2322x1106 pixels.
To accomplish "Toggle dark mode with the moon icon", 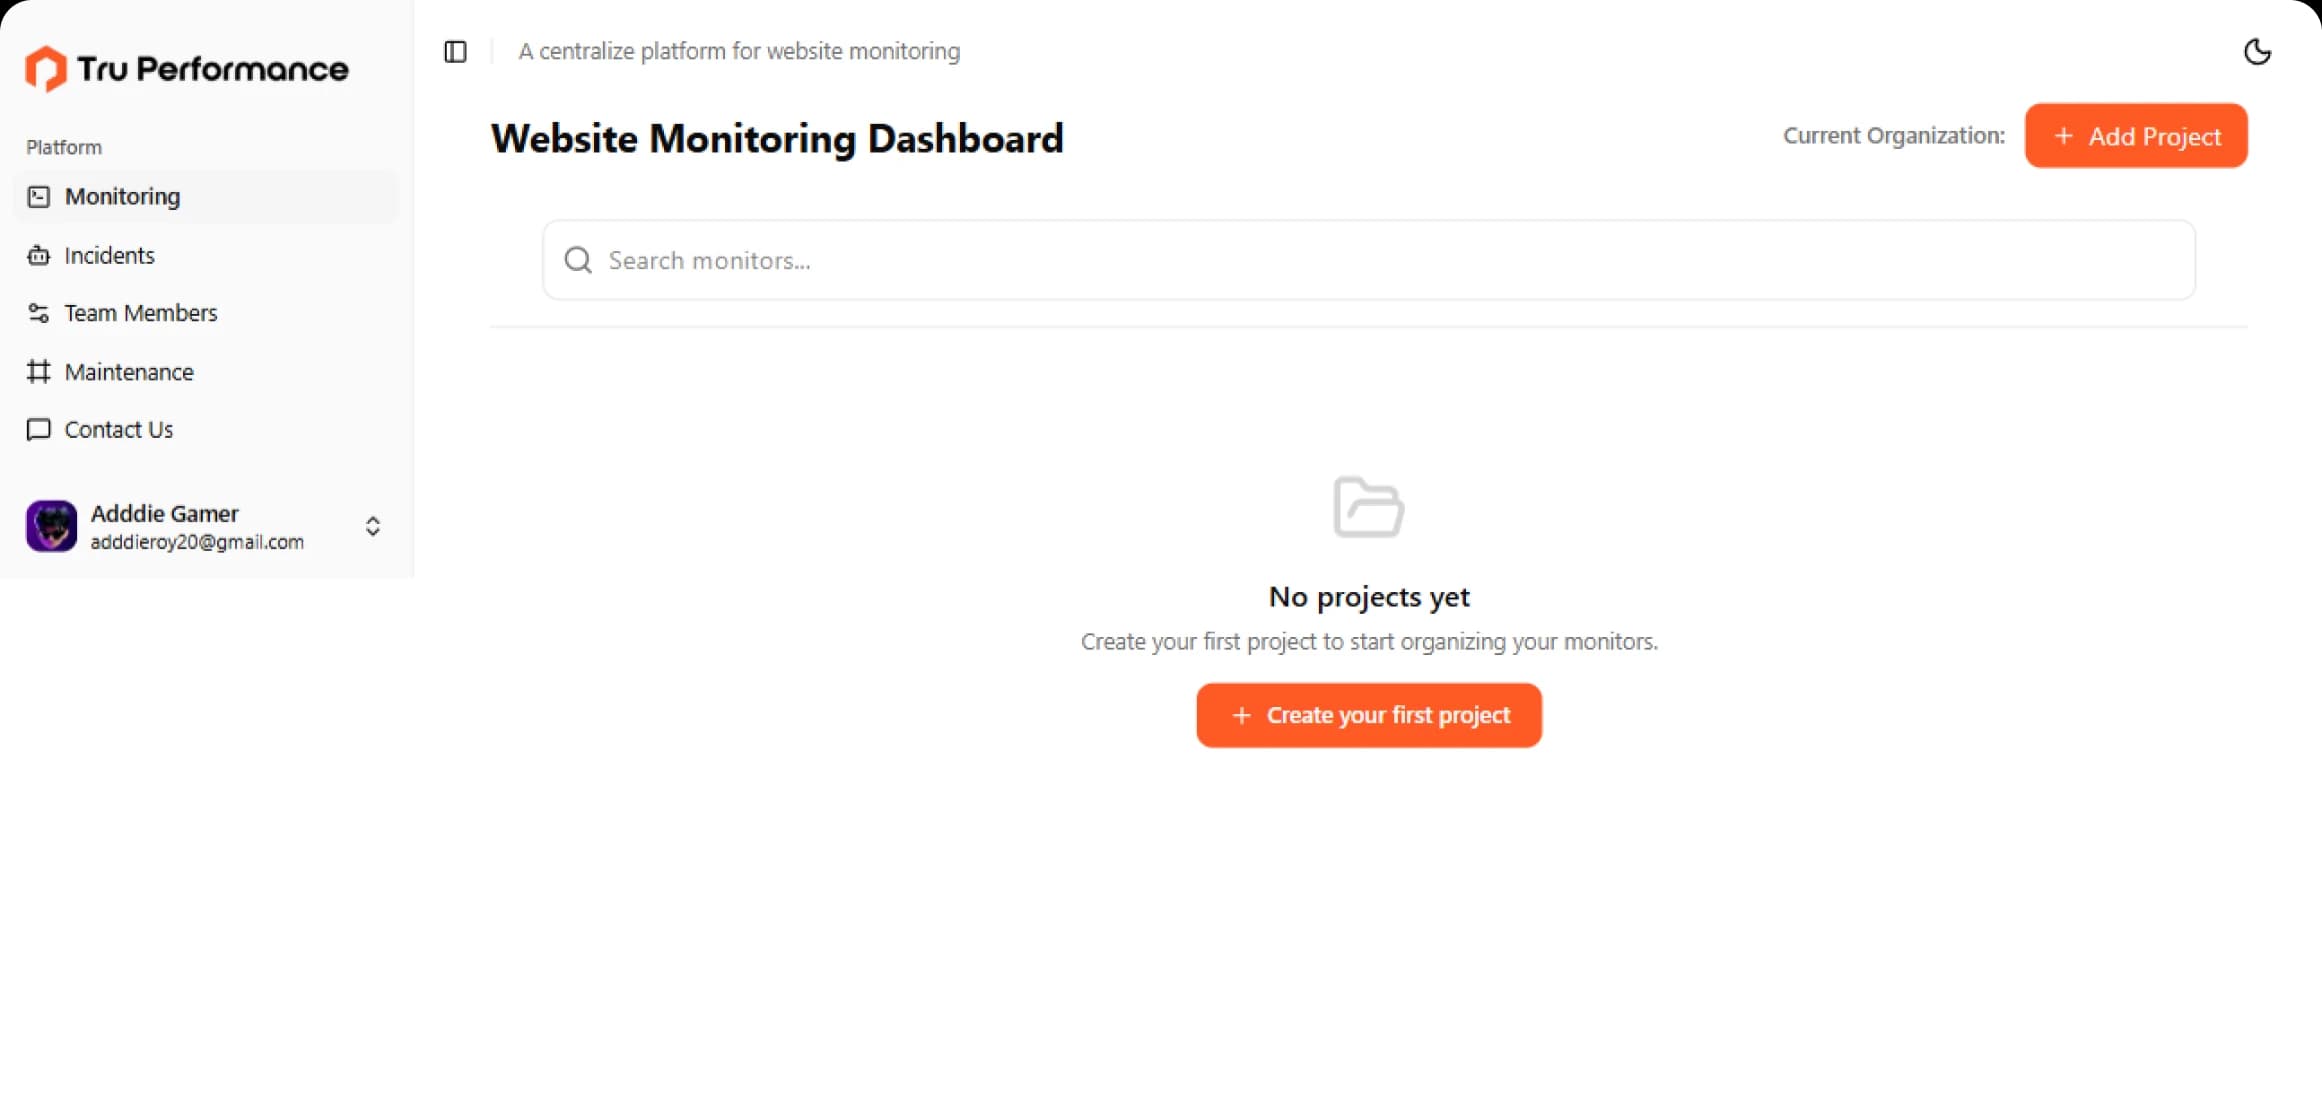I will click(x=2257, y=52).
